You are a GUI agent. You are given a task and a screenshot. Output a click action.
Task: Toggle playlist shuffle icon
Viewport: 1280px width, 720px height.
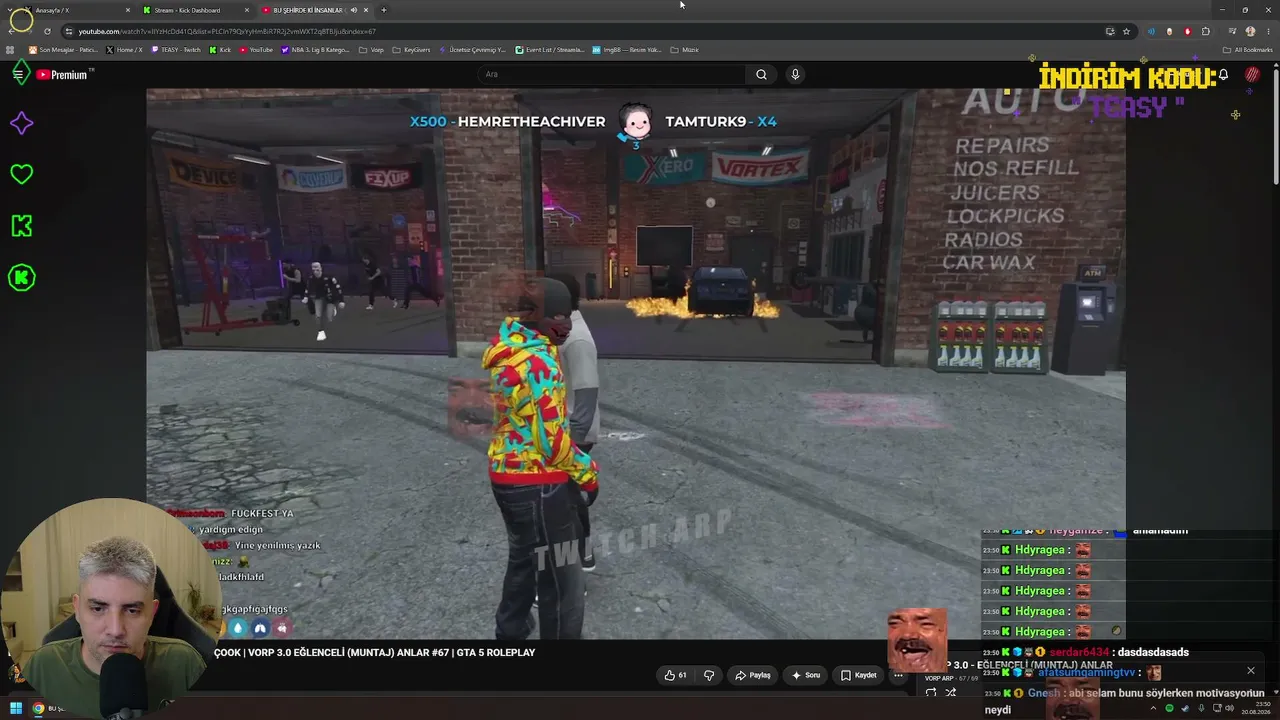tap(951, 692)
